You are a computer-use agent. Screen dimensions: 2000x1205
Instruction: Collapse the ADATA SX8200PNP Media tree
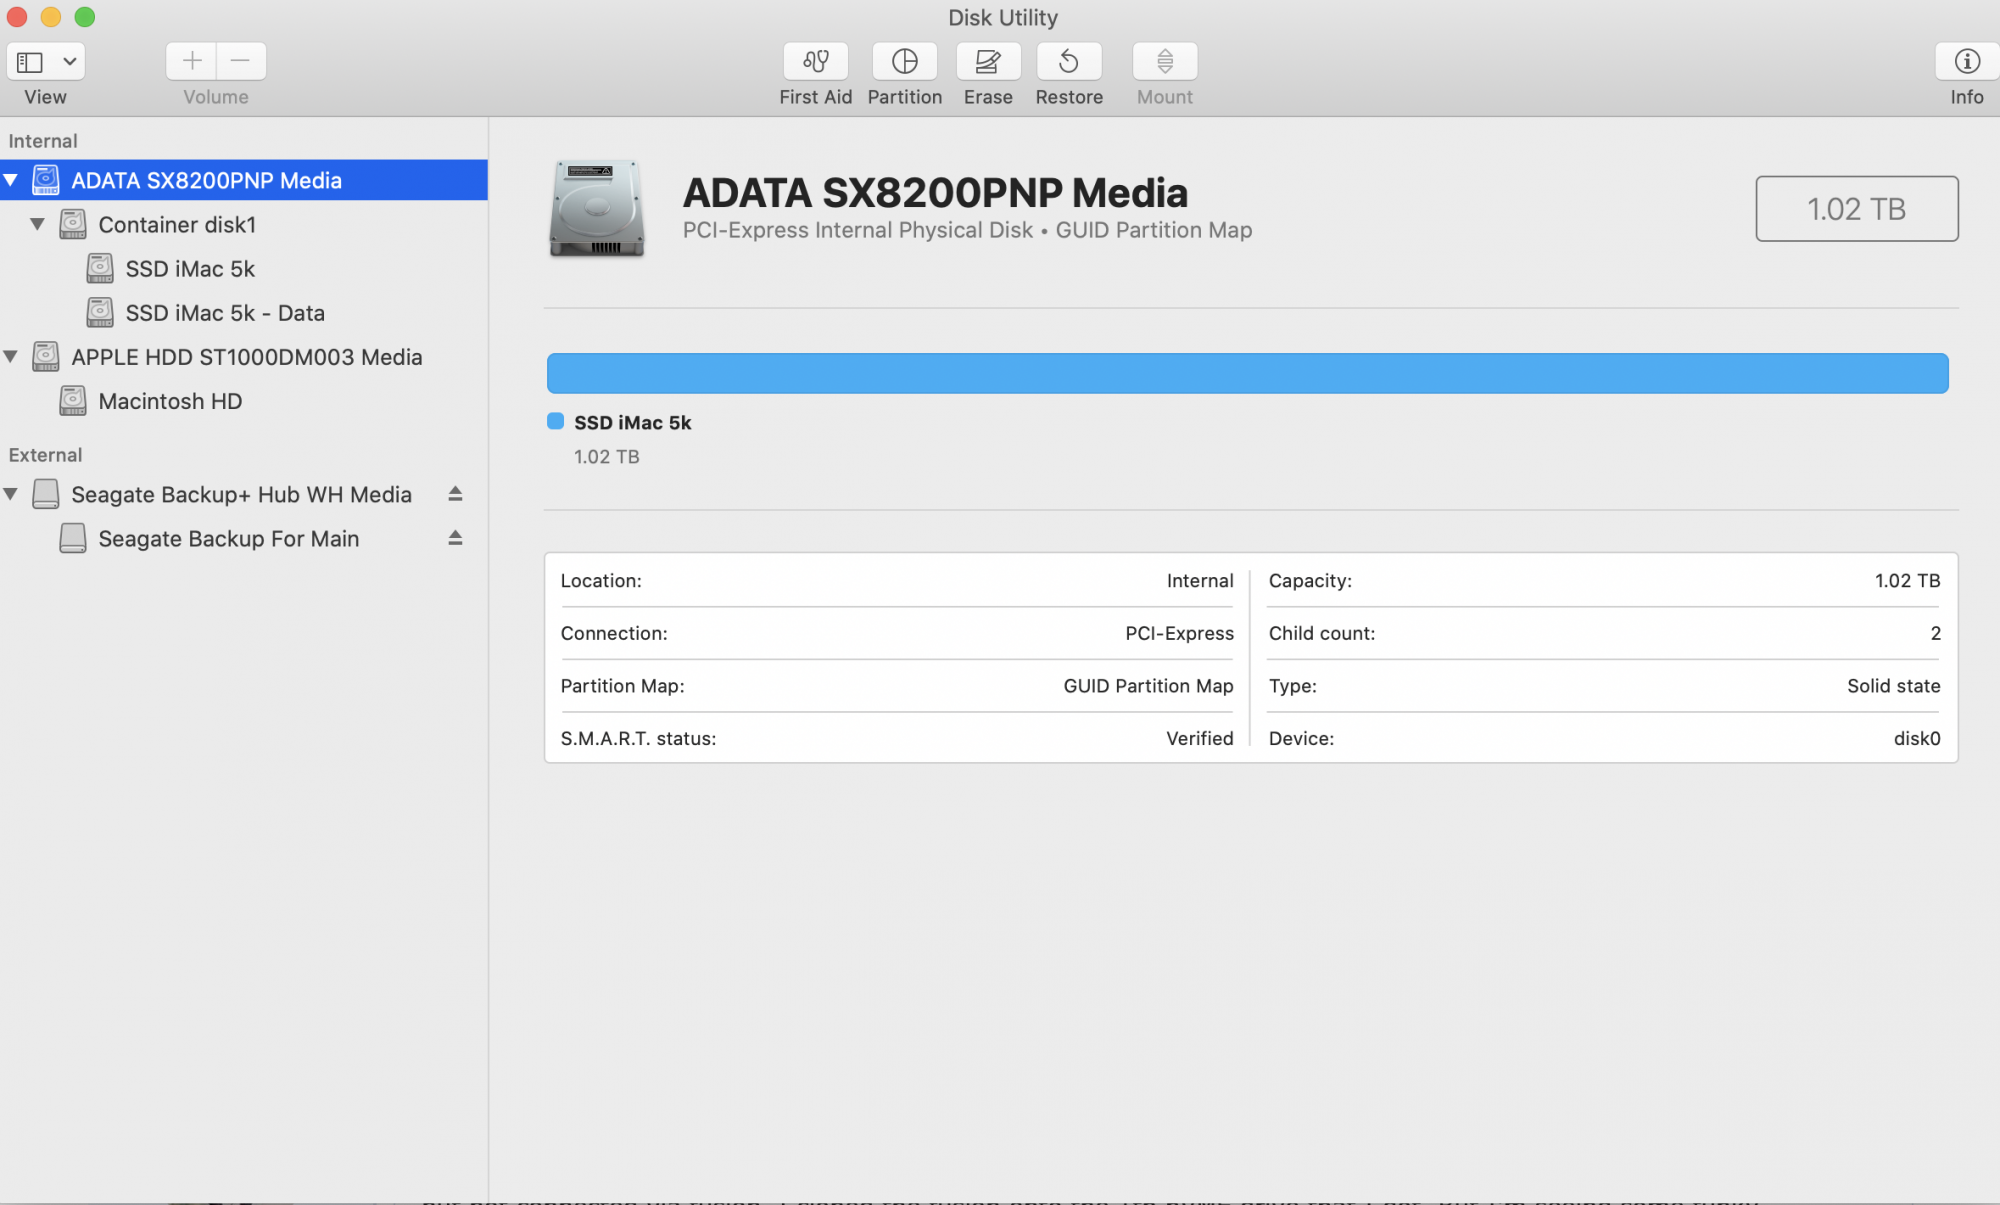point(11,180)
